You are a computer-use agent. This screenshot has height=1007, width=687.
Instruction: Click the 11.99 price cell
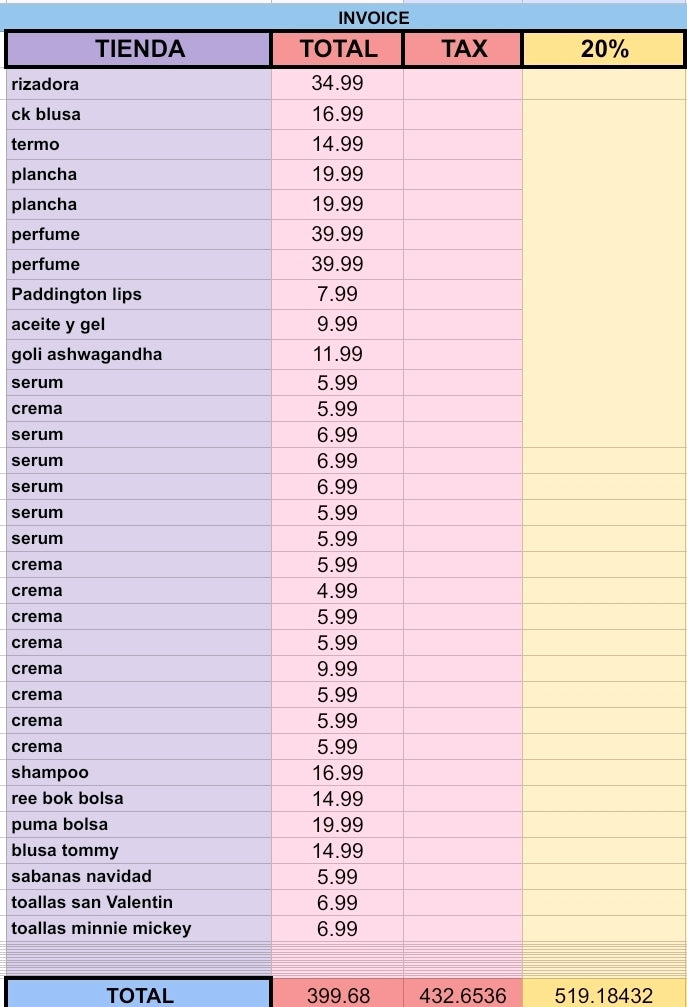(337, 355)
